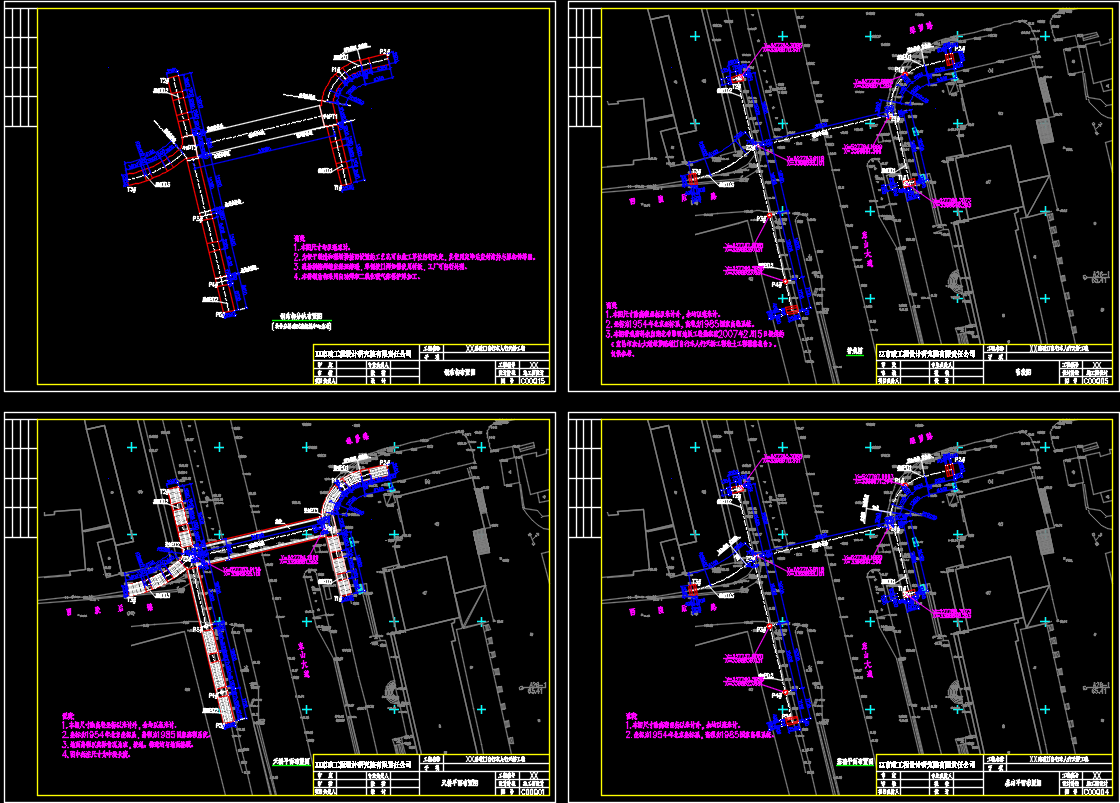1120x803 pixels.
Task: Click drawing number cell on the 2007-notes sheet title block
Action: click(x=1098, y=381)
